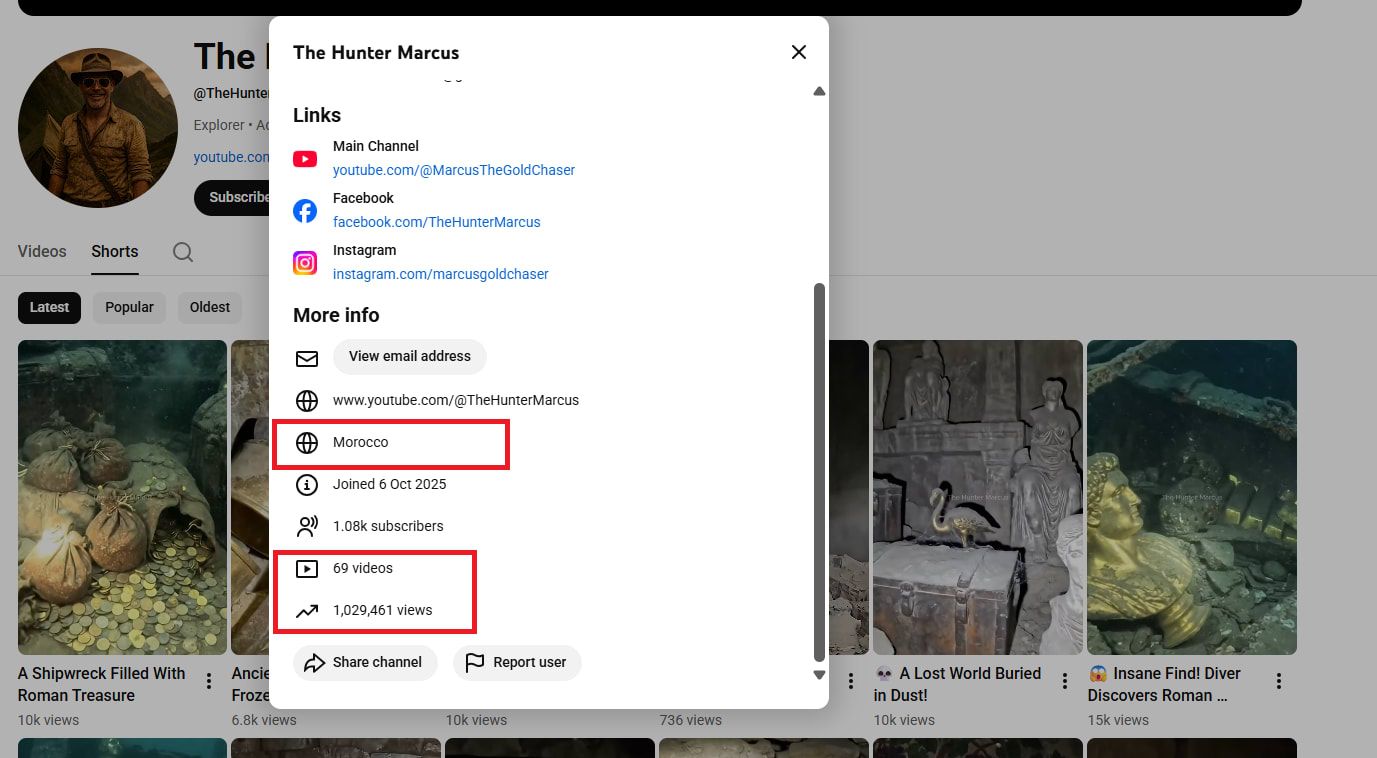Click the subscribers icon beside 1.08k subscribers
The height and width of the screenshot is (758, 1377).
click(307, 526)
